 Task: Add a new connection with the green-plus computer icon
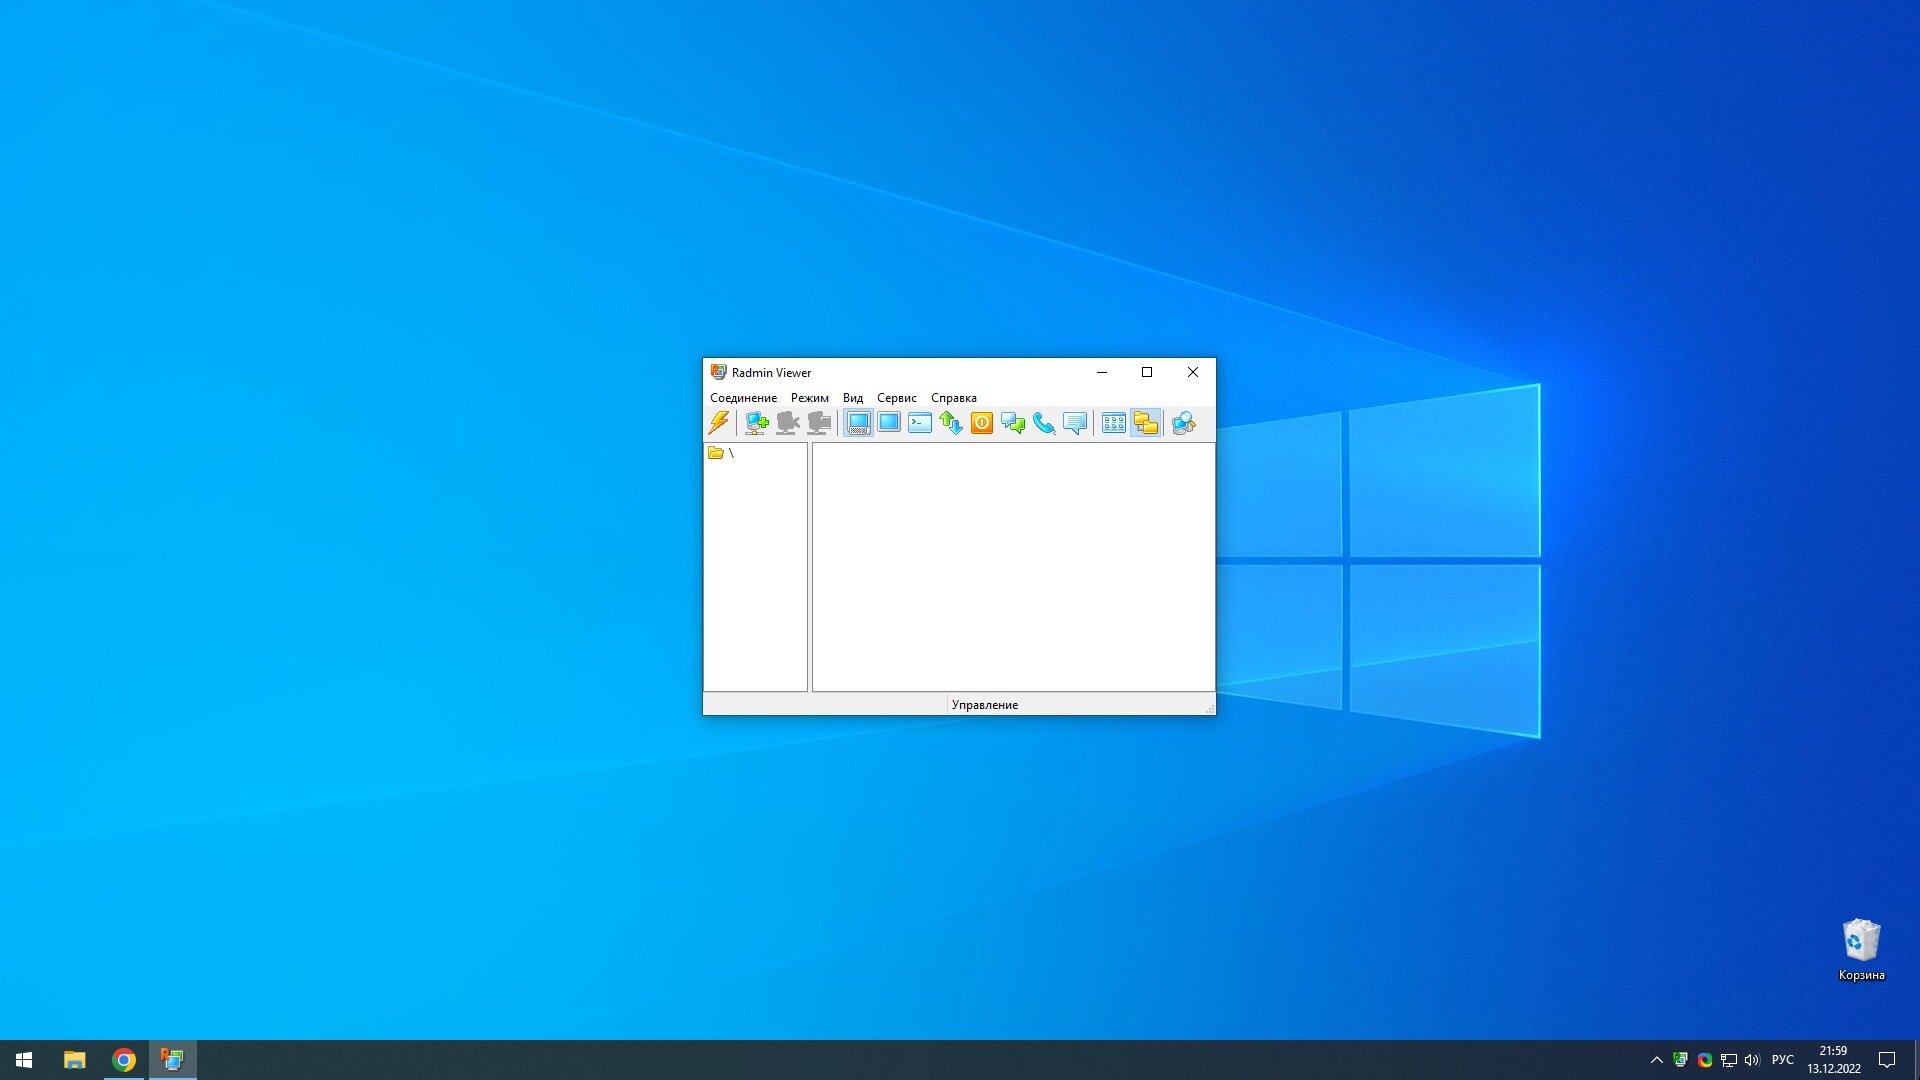(x=757, y=423)
